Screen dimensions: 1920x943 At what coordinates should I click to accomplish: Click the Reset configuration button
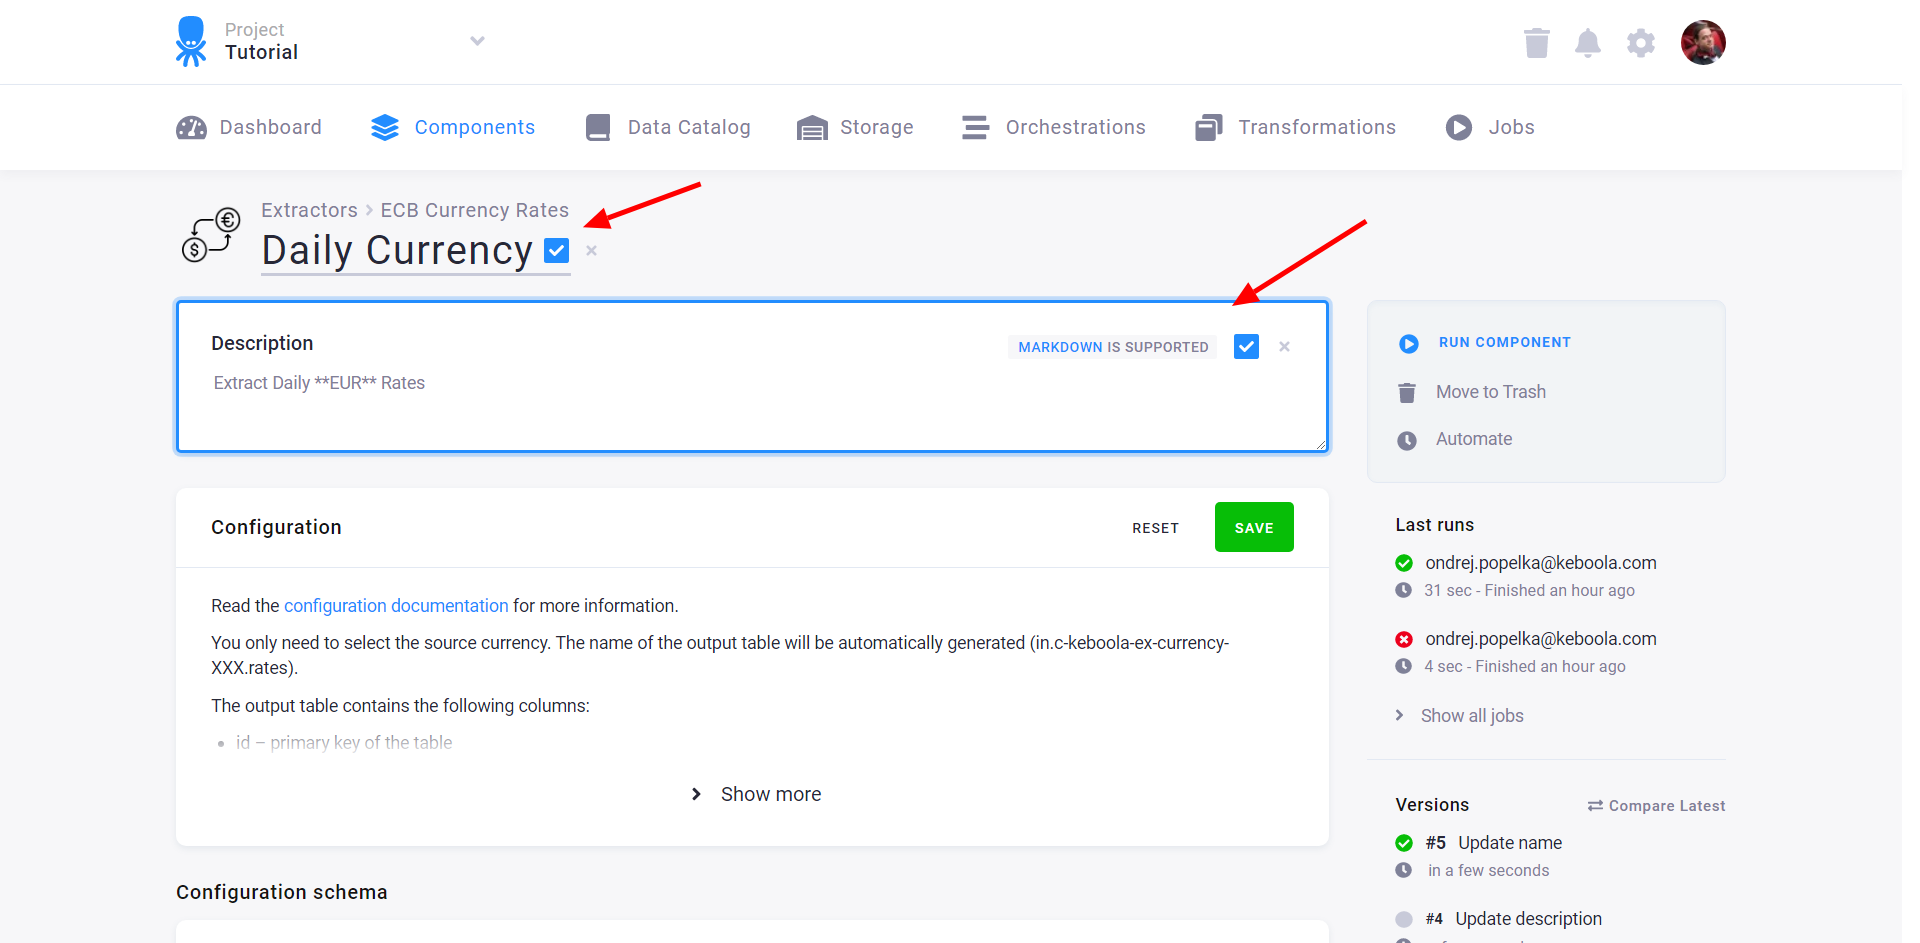pyautogui.click(x=1155, y=528)
